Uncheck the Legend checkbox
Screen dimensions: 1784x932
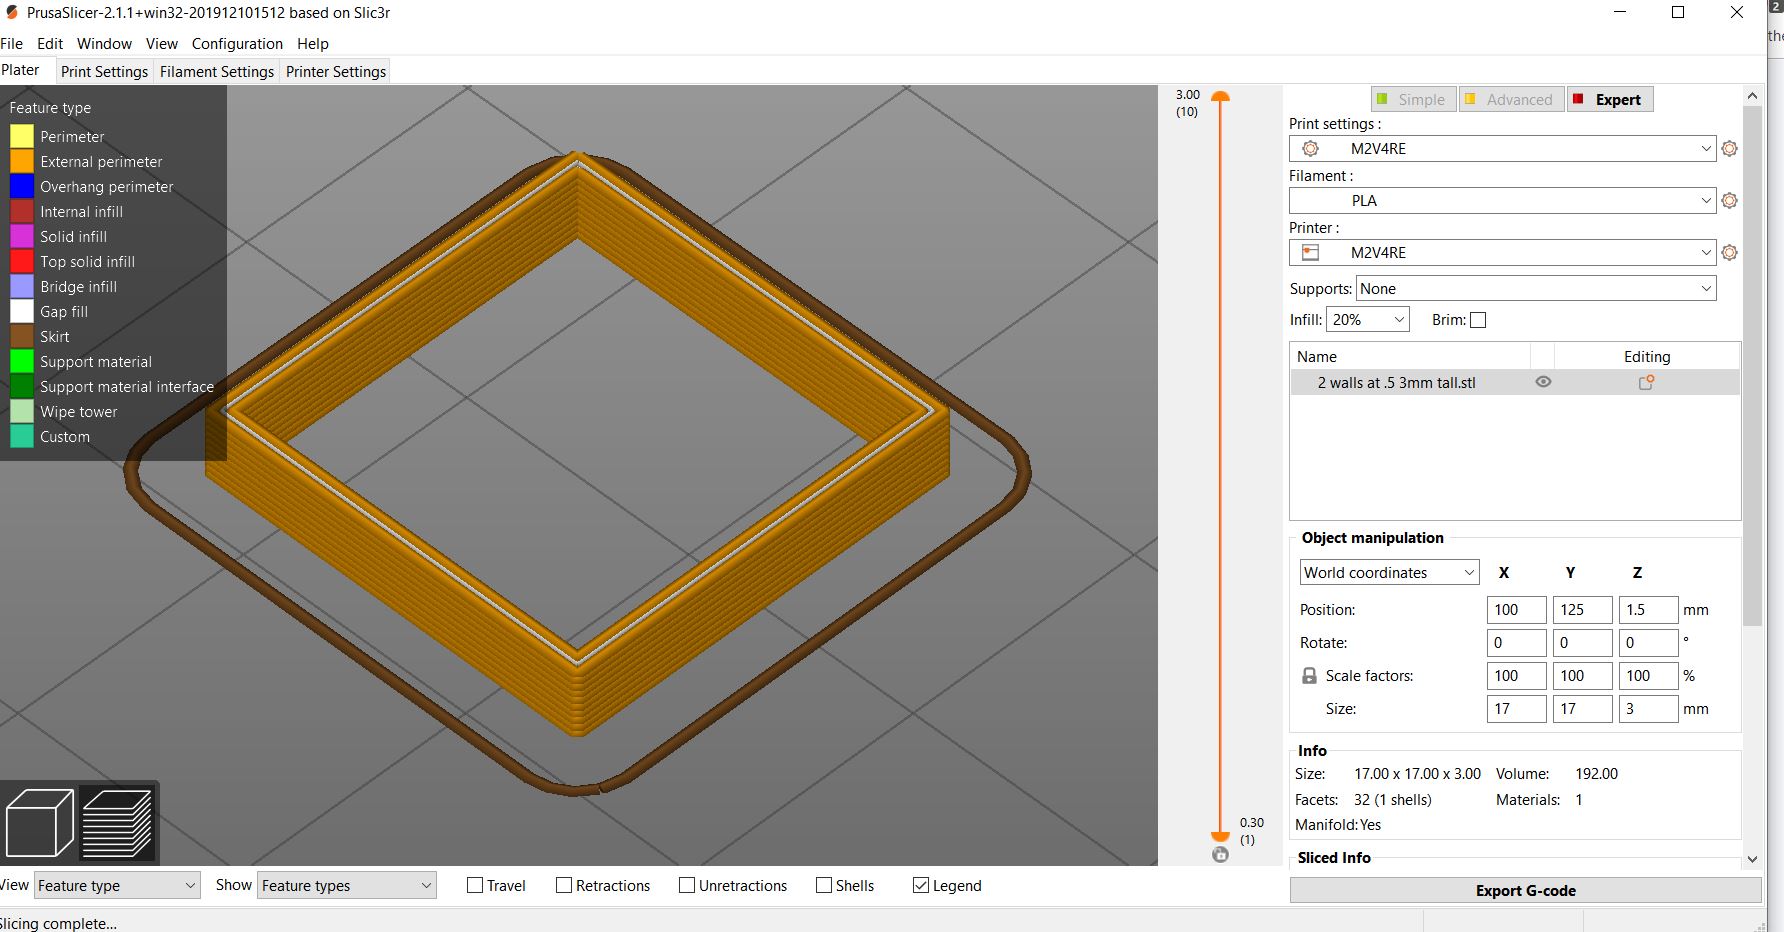coord(921,885)
